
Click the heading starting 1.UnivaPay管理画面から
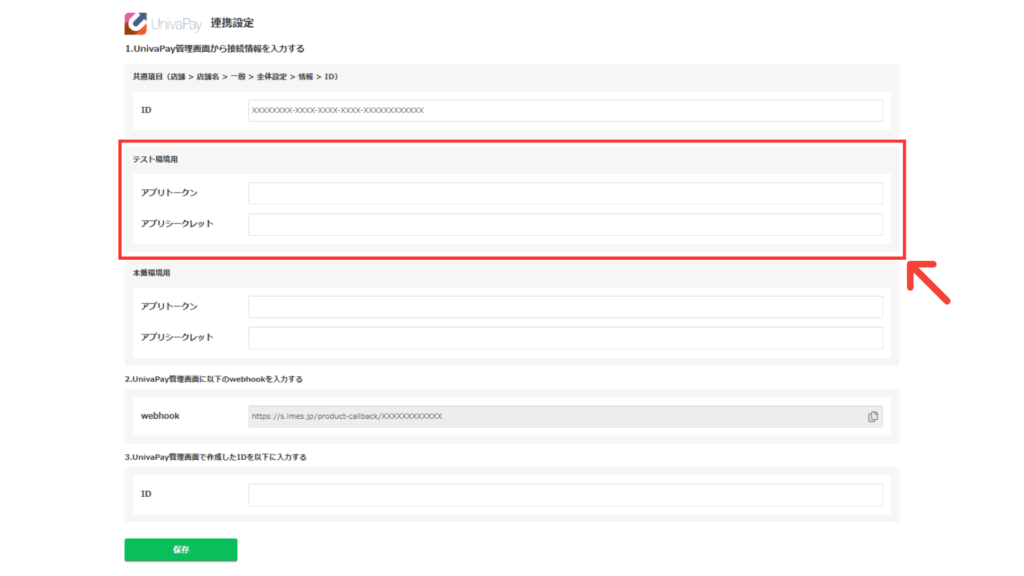(215, 49)
